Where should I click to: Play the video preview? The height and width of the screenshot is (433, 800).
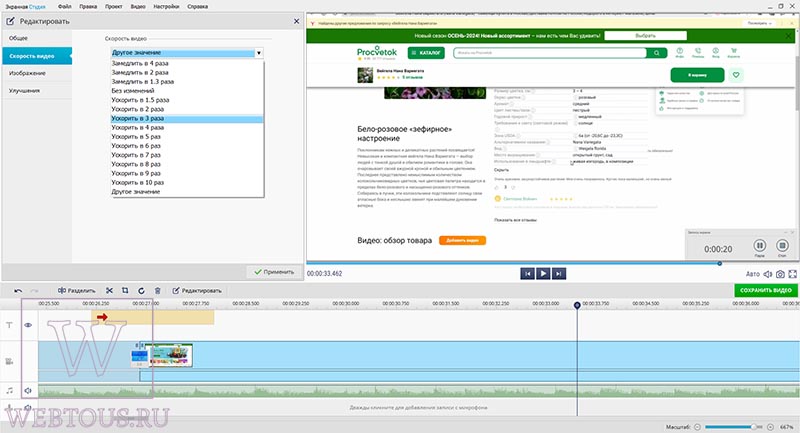(x=543, y=274)
